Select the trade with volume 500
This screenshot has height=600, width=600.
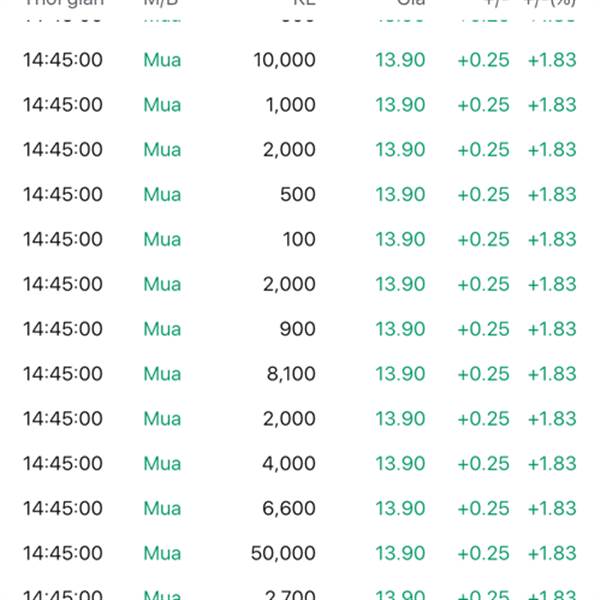[x=300, y=194]
